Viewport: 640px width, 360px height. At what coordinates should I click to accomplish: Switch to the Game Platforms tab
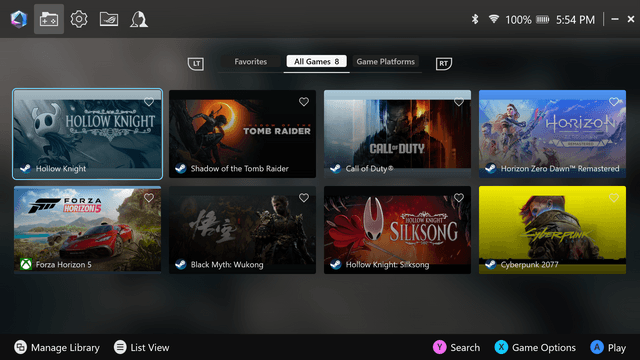coord(386,62)
